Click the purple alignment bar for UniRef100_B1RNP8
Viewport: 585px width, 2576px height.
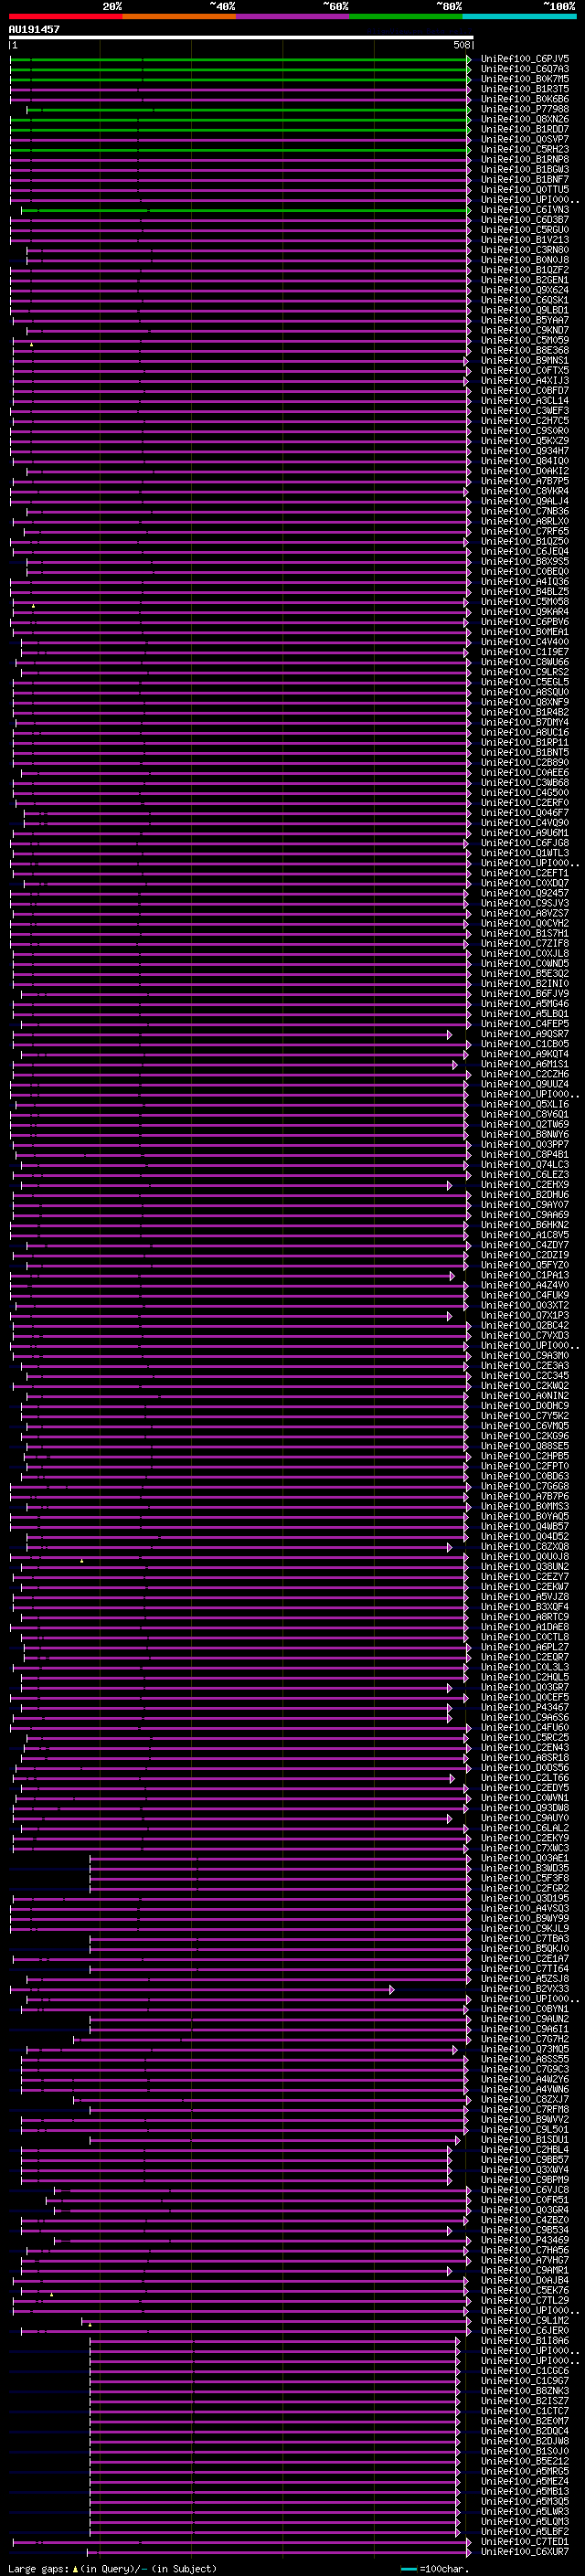(x=238, y=160)
